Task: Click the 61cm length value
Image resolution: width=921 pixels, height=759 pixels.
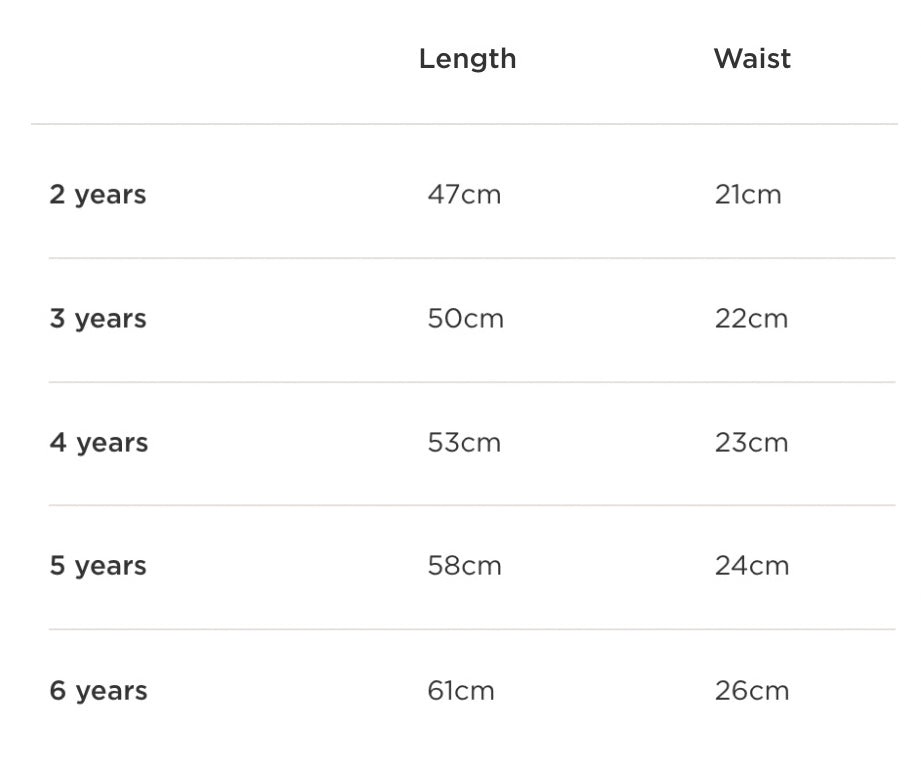Action: pos(461,691)
